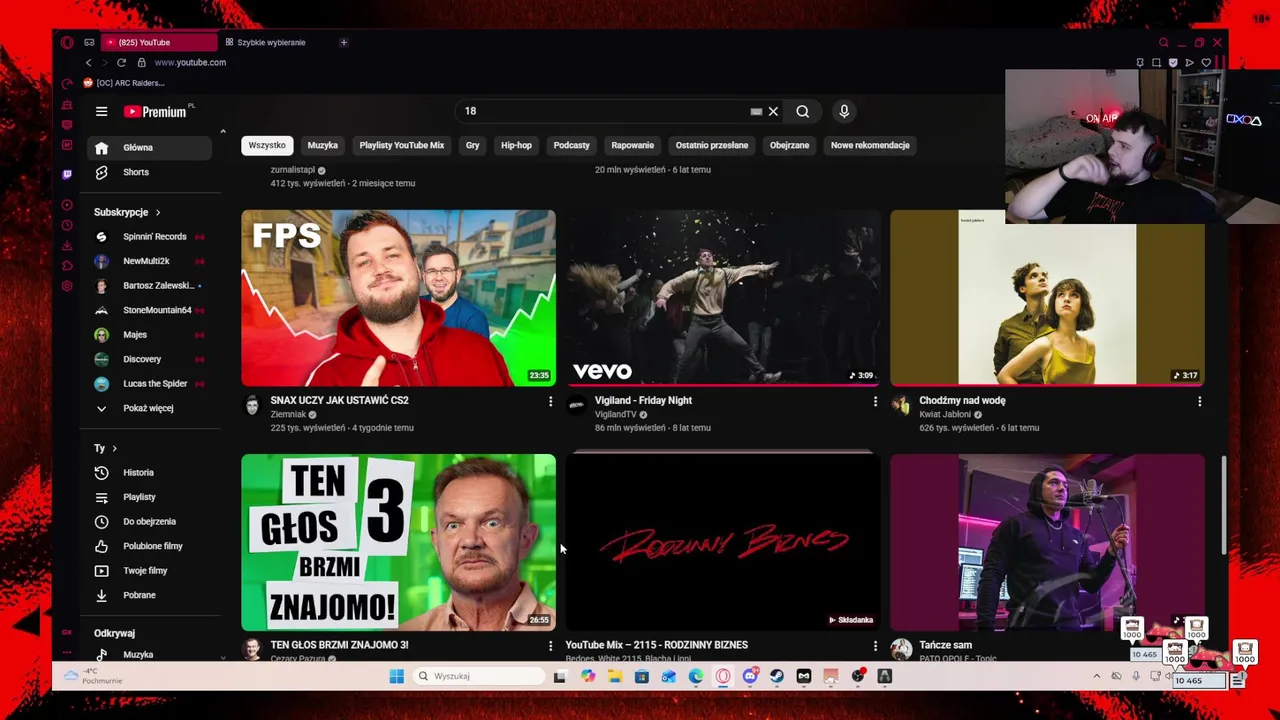
Task: Clear the search box with the X
Action: tap(773, 112)
